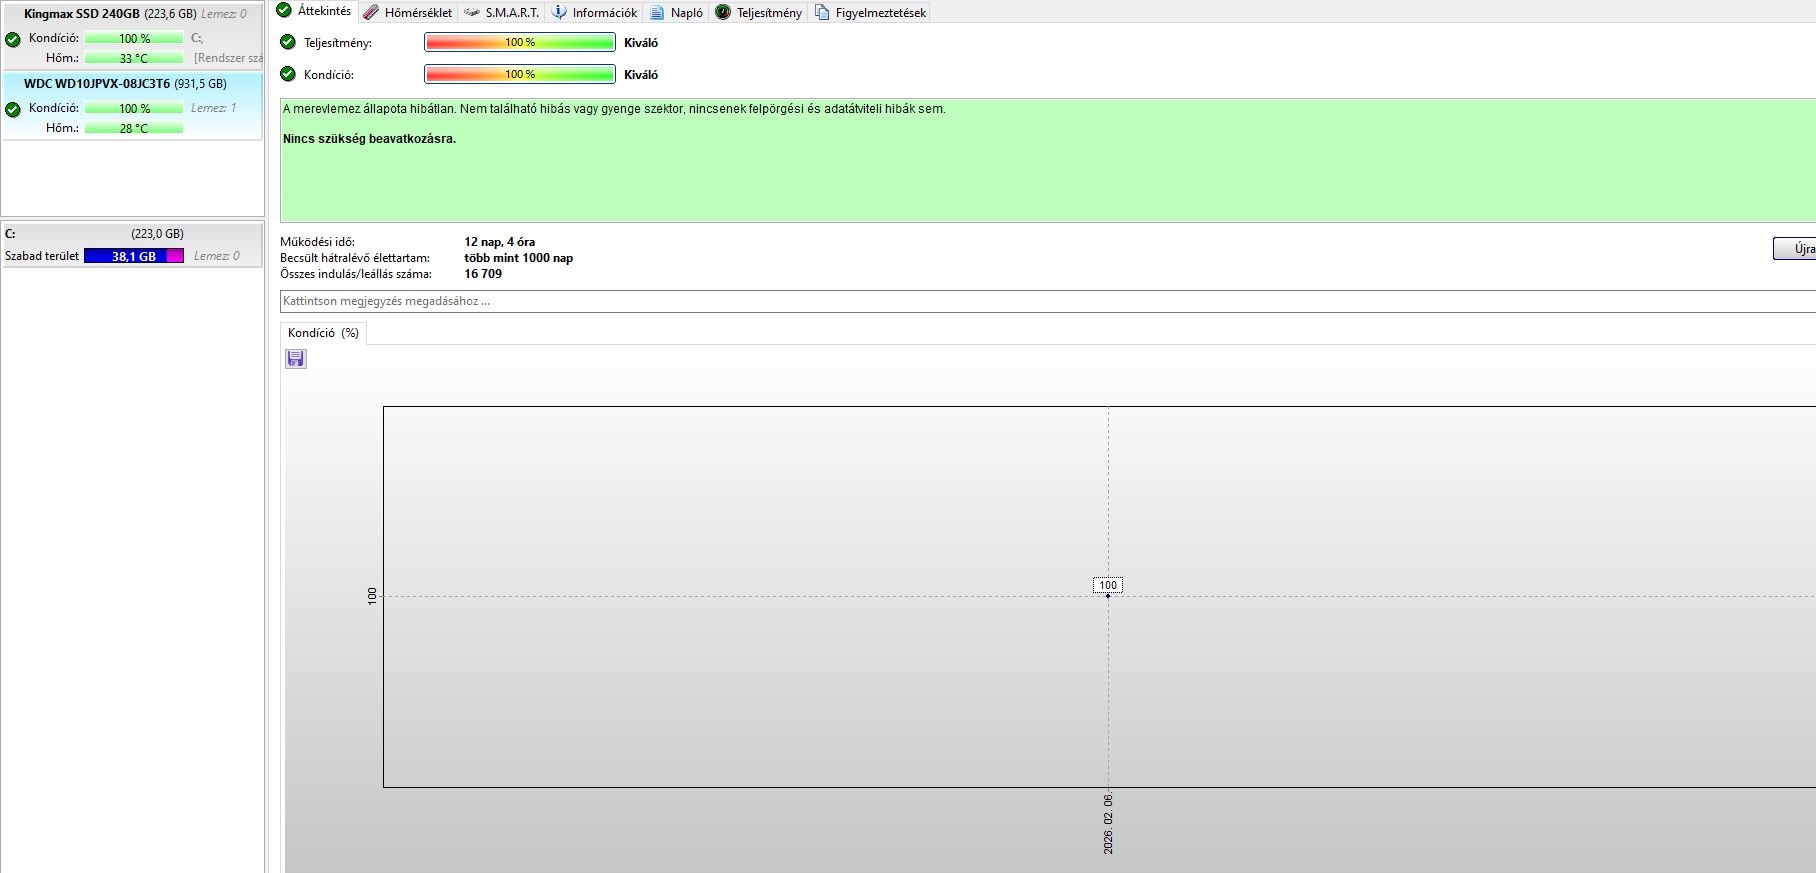The height and width of the screenshot is (873, 1816).
Task: Click the '(223,0 GB)' partition size
Action: coord(157,234)
